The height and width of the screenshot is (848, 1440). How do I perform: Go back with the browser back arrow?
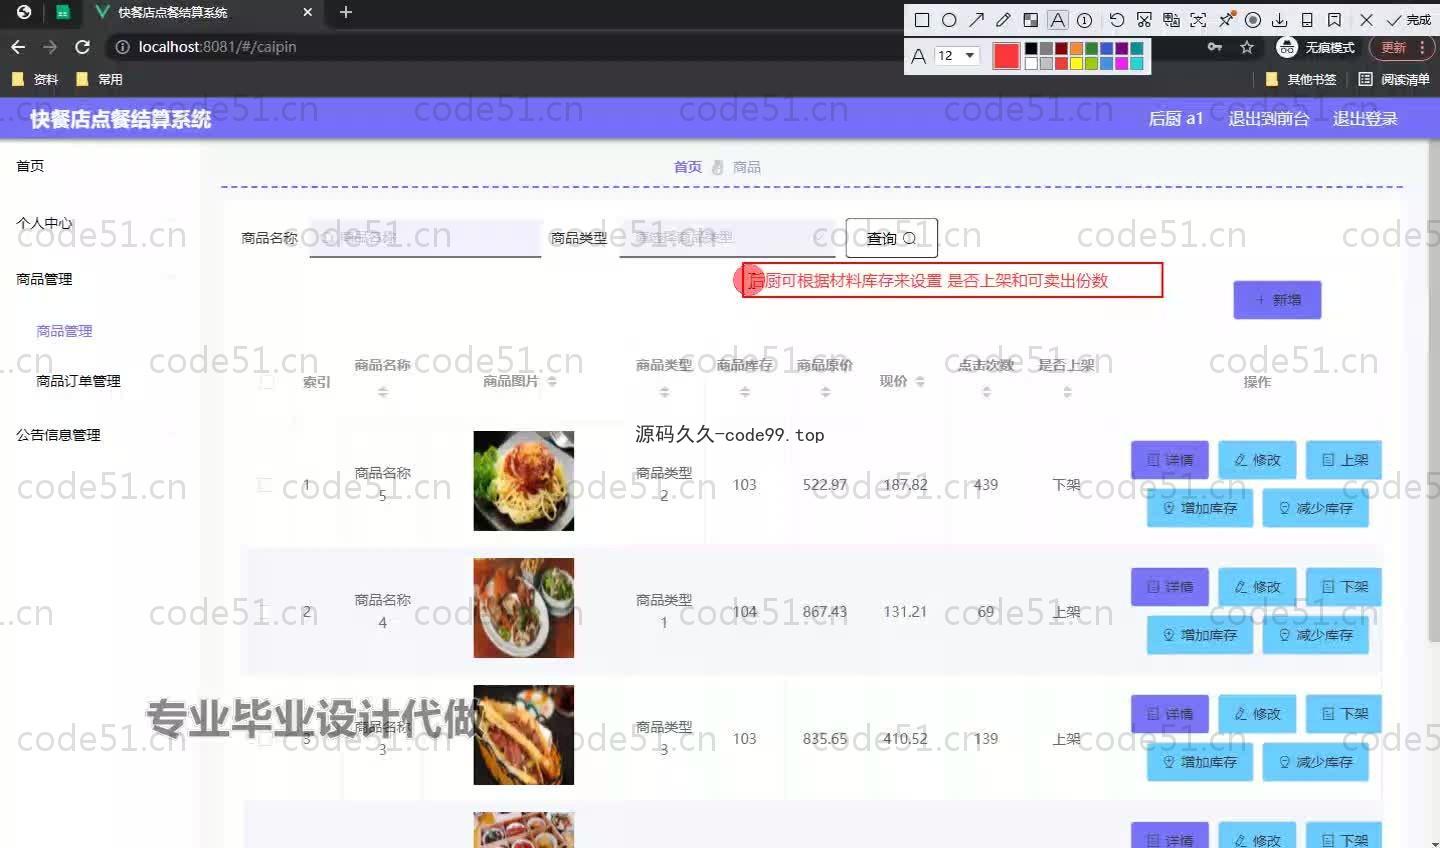[x=18, y=47]
